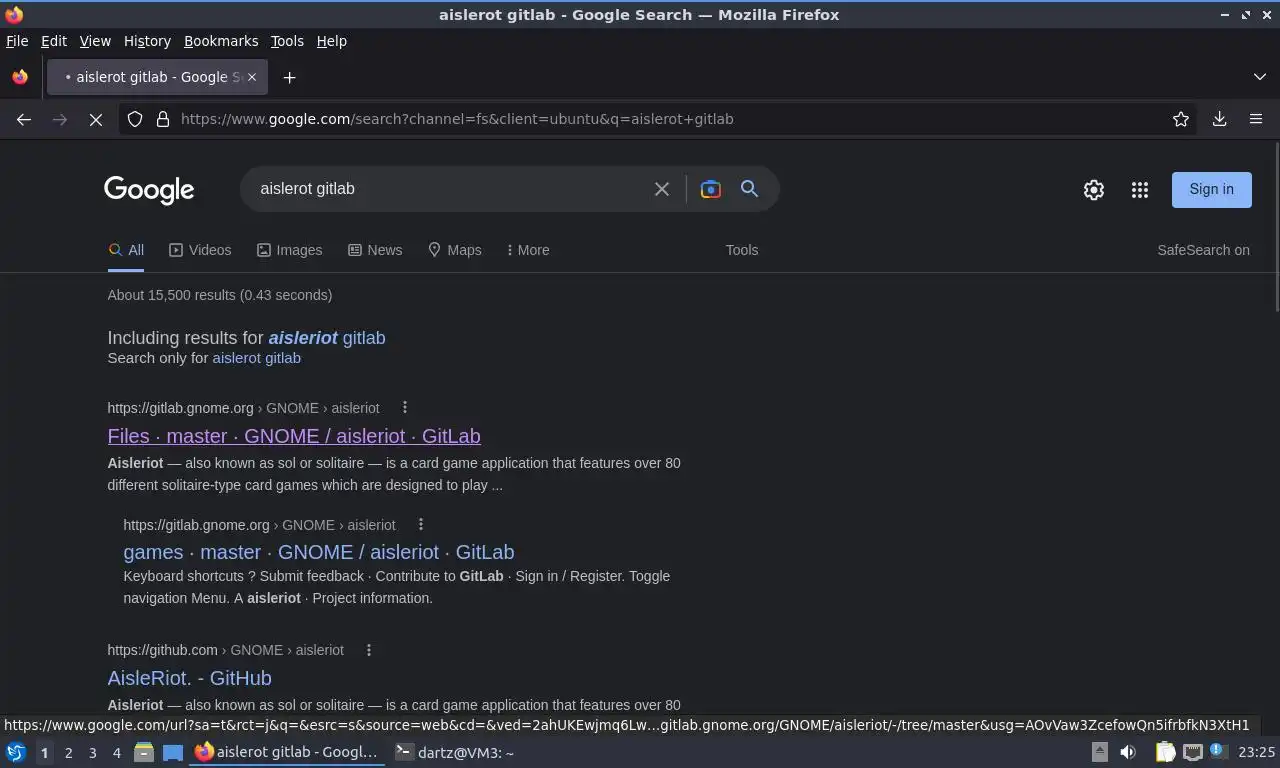Switch to workspace 3

point(92,753)
